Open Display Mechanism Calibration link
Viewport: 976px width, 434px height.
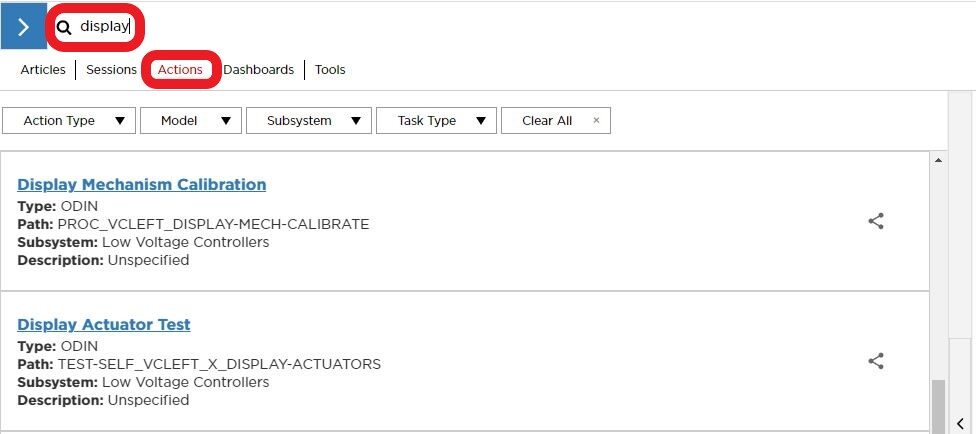pyautogui.click(x=141, y=184)
